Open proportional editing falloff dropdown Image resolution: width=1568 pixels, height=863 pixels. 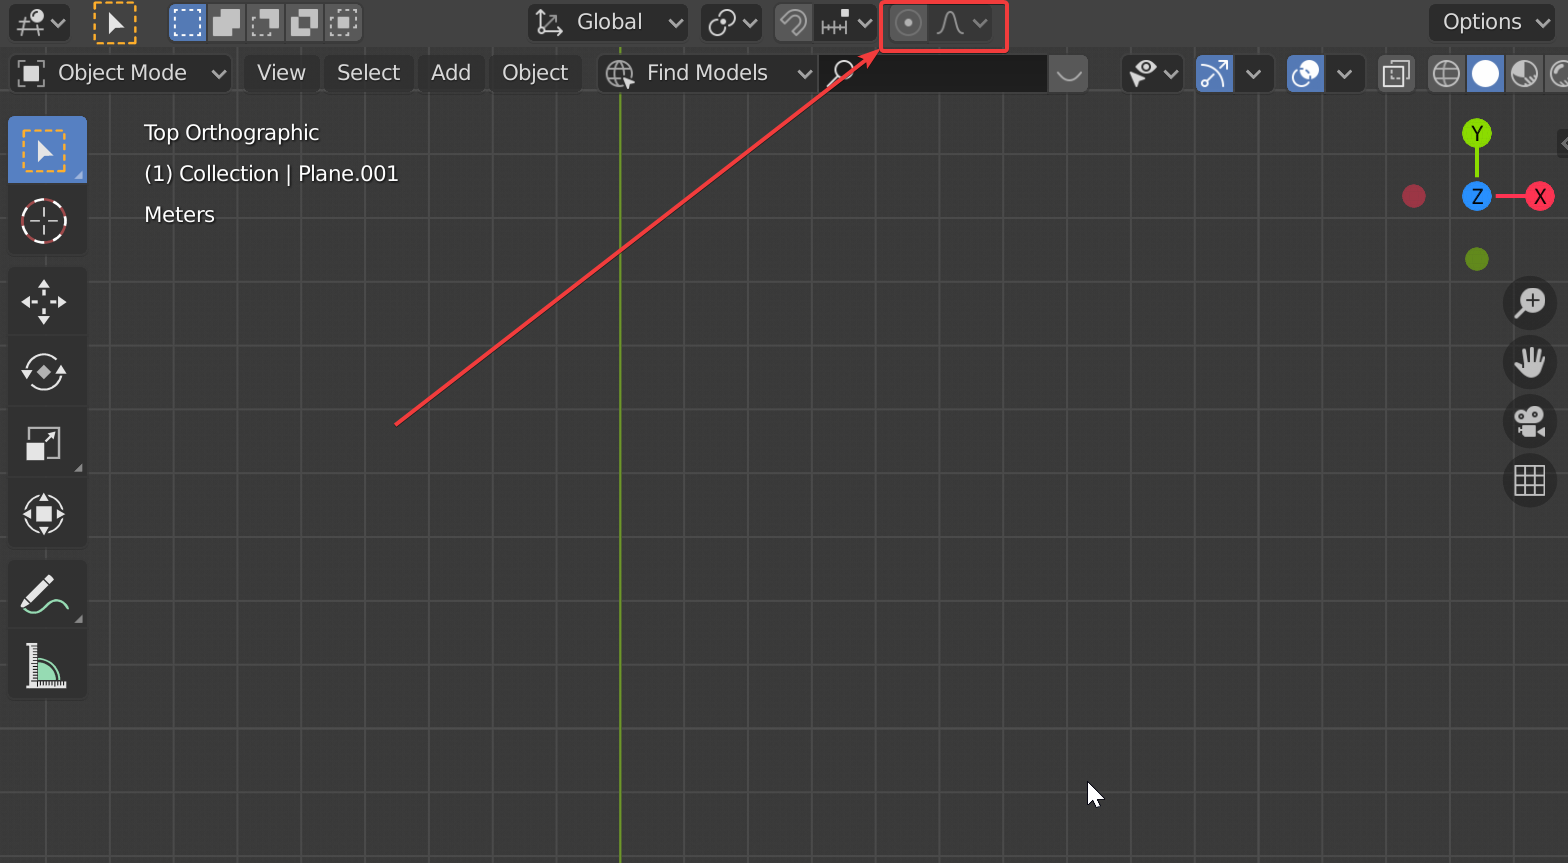pyautogui.click(x=961, y=22)
